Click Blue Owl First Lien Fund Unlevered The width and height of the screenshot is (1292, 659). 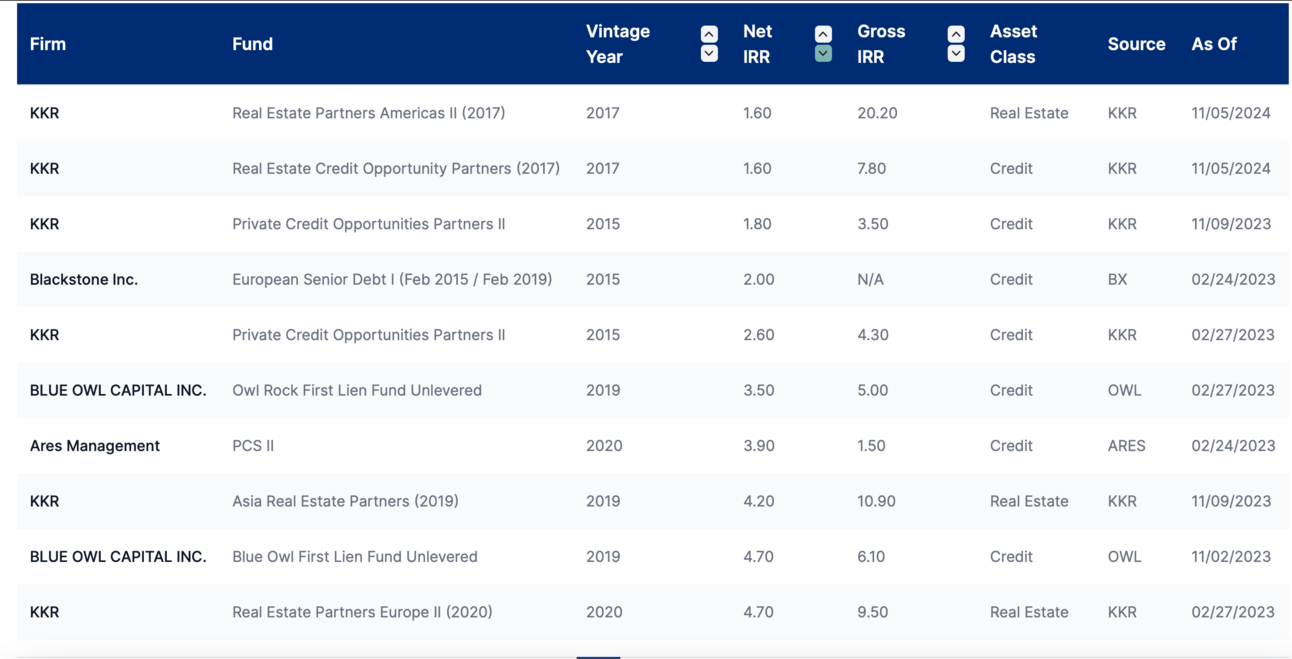355,557
